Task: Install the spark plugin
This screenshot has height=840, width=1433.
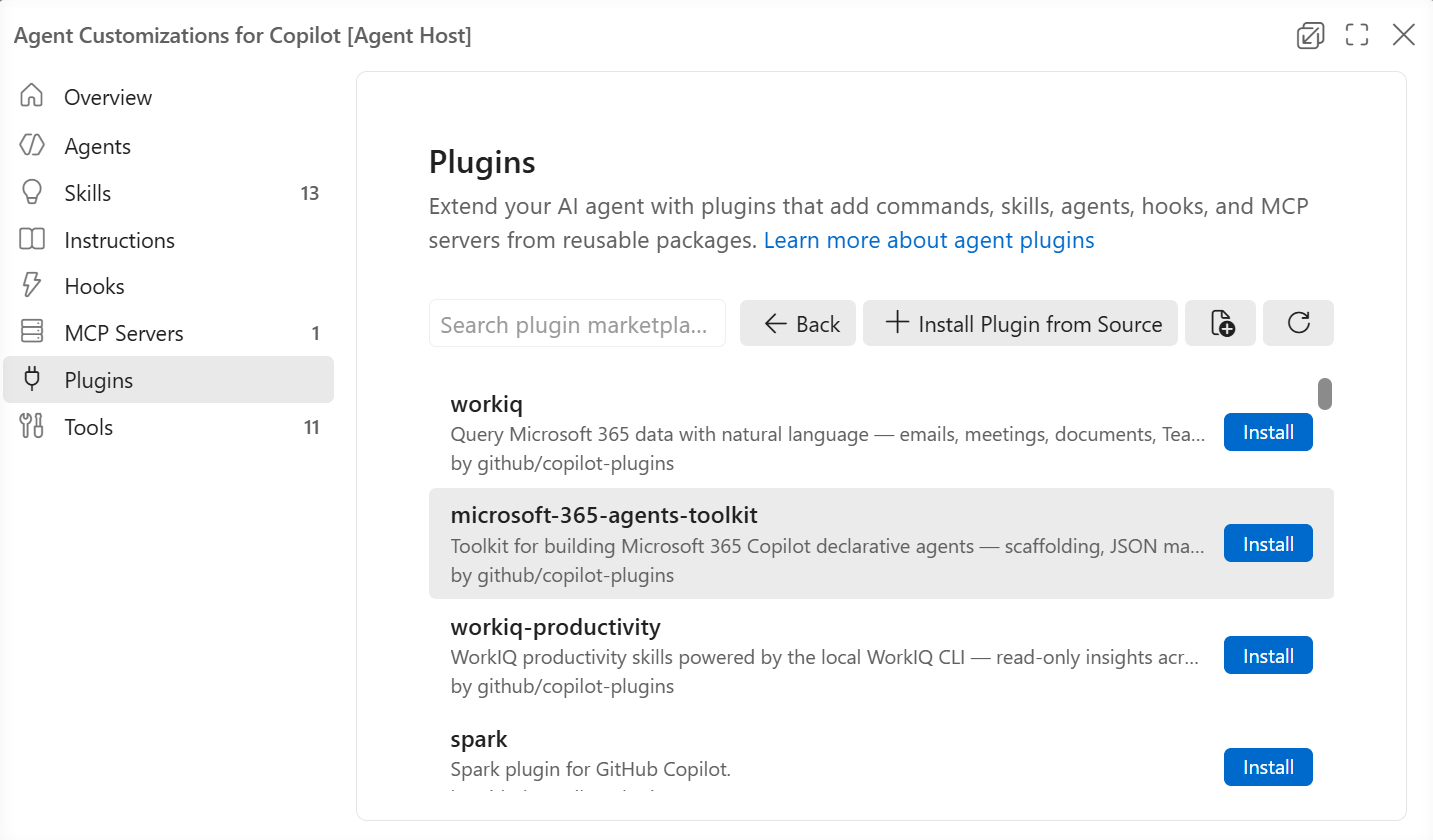Action: tap(1268, 767)
